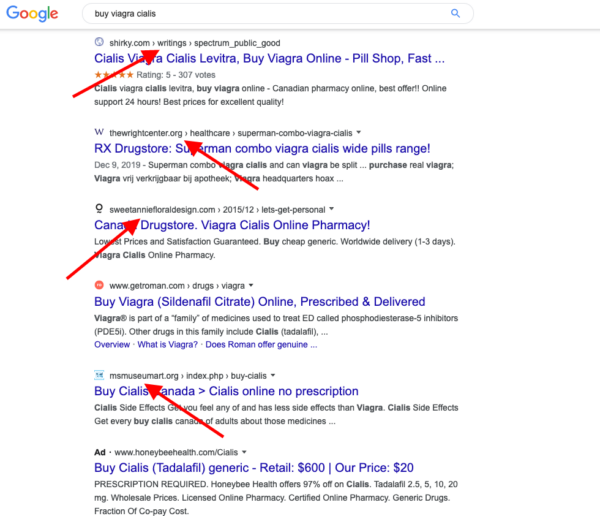Image resolution: width=600 pixels, height=516 pixels.
Task: Click the Google logo
Action: point(32,14)
